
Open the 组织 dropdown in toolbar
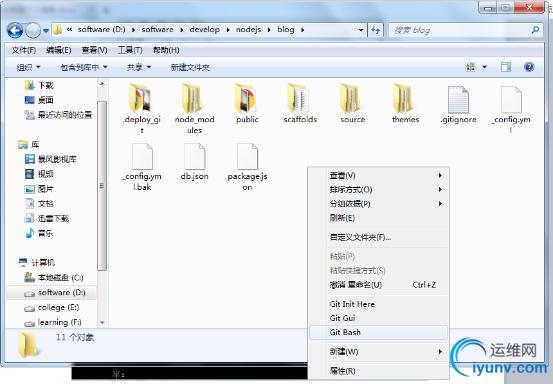click(28, 67)
